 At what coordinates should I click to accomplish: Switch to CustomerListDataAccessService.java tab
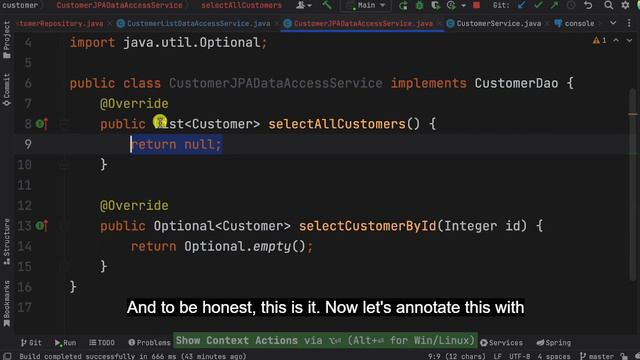(x=194, y=24)
